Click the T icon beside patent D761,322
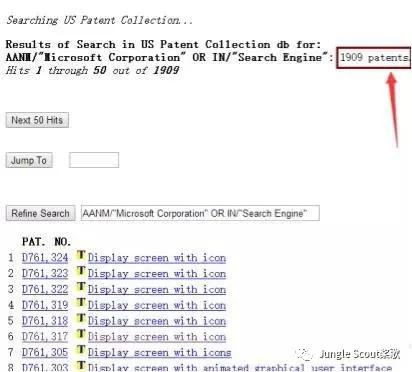Screen dimensions: 412x372 [x=81, y=287]
